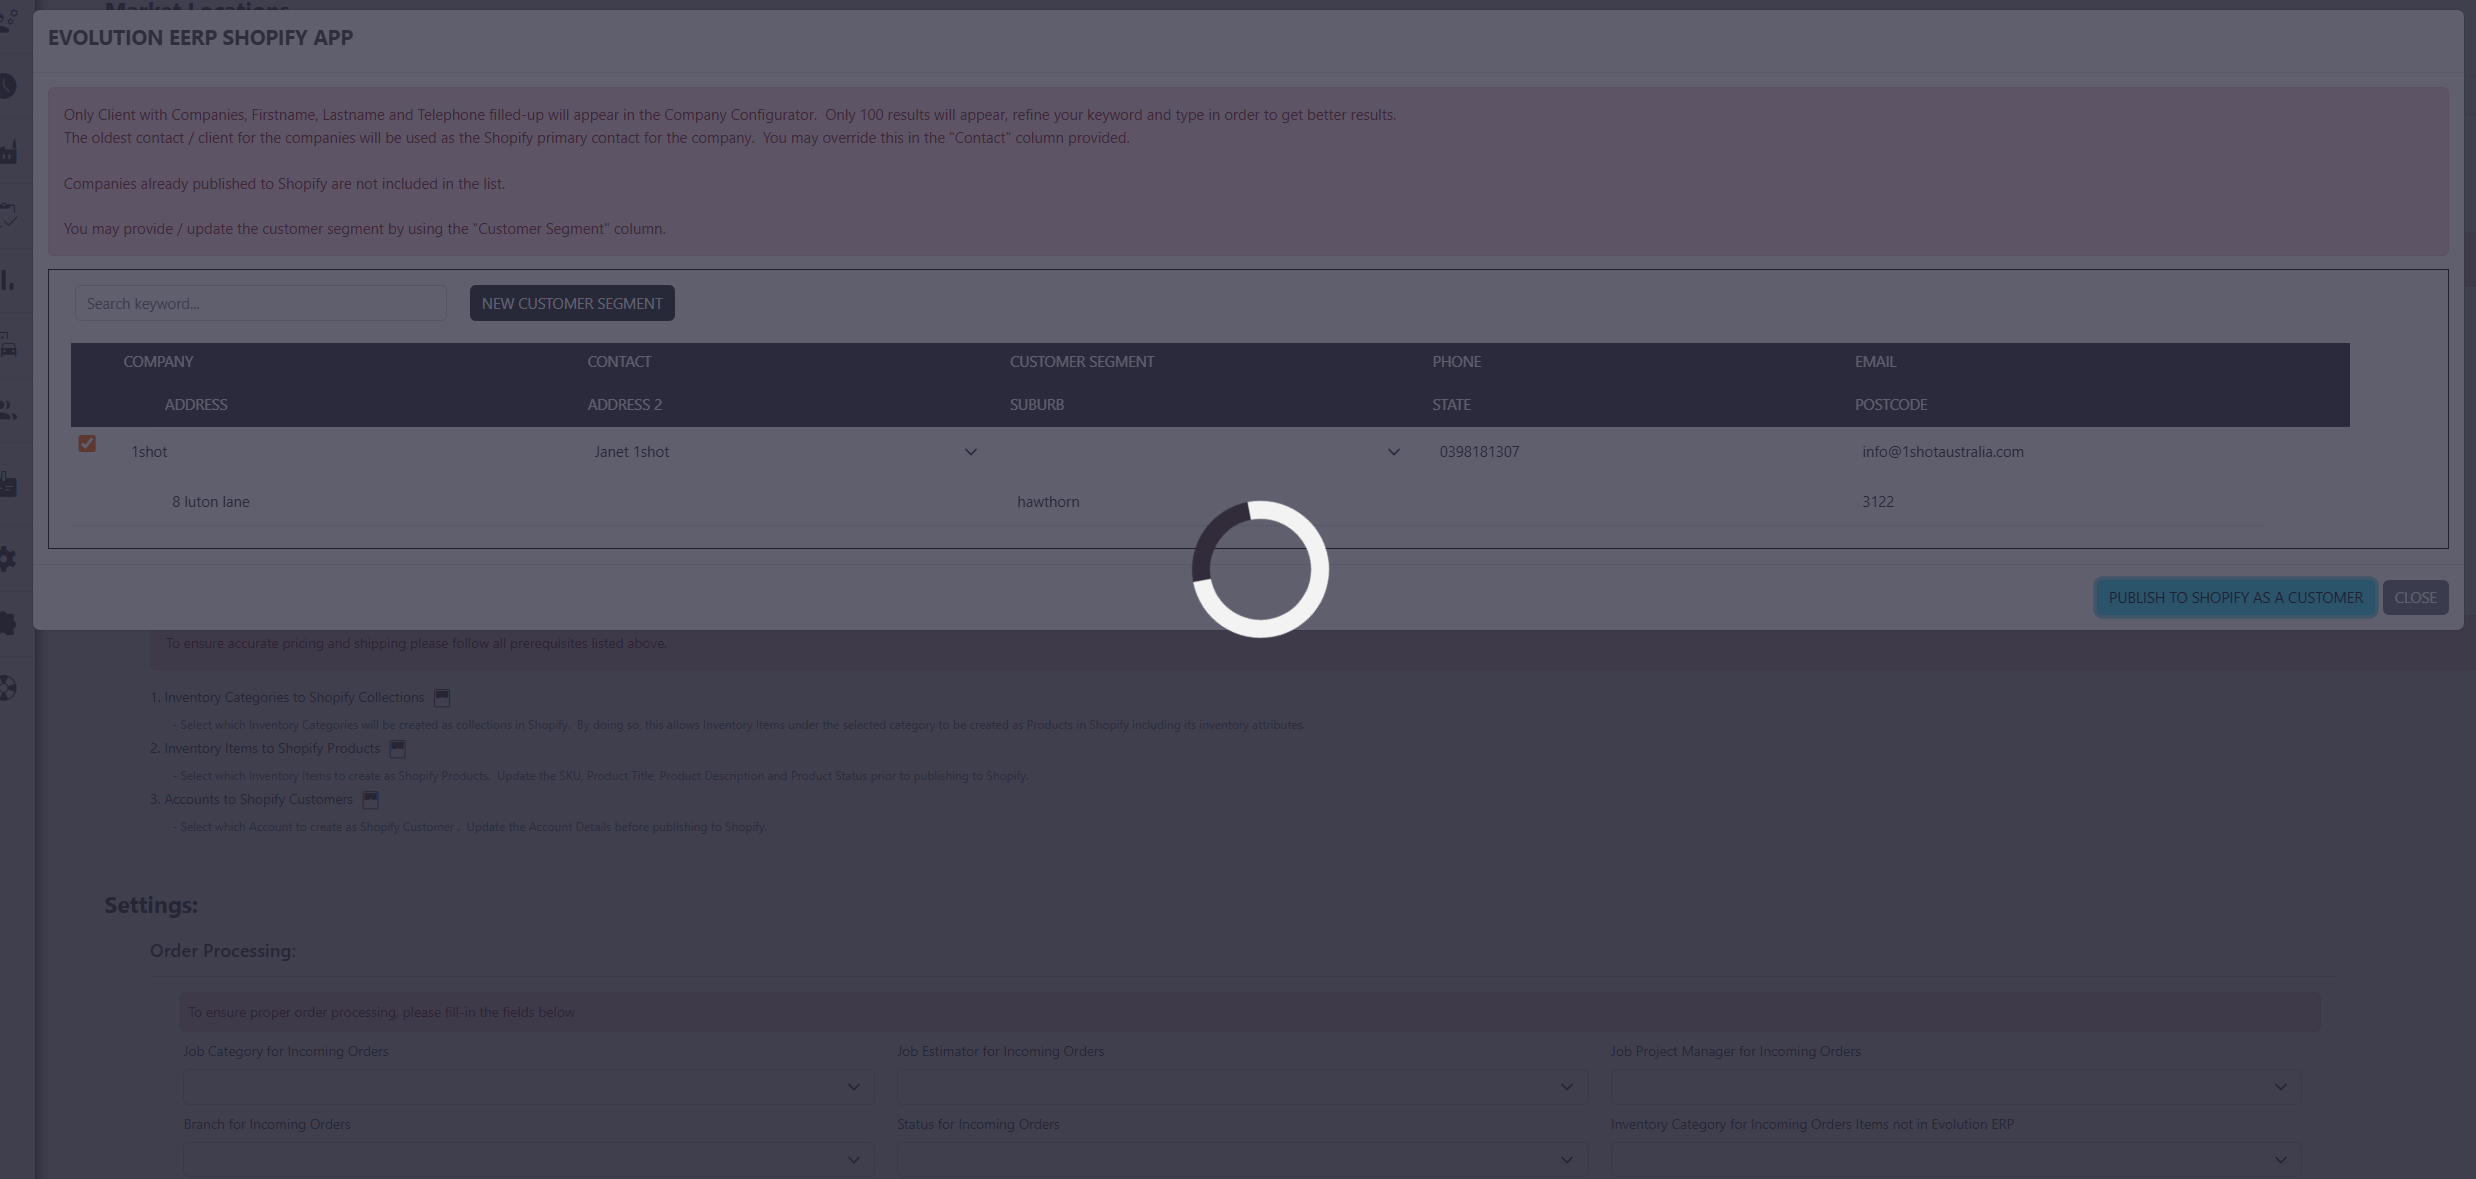
Task: Open Inventory Categories to Shopify Collections window icon
Action: [442, 697]
